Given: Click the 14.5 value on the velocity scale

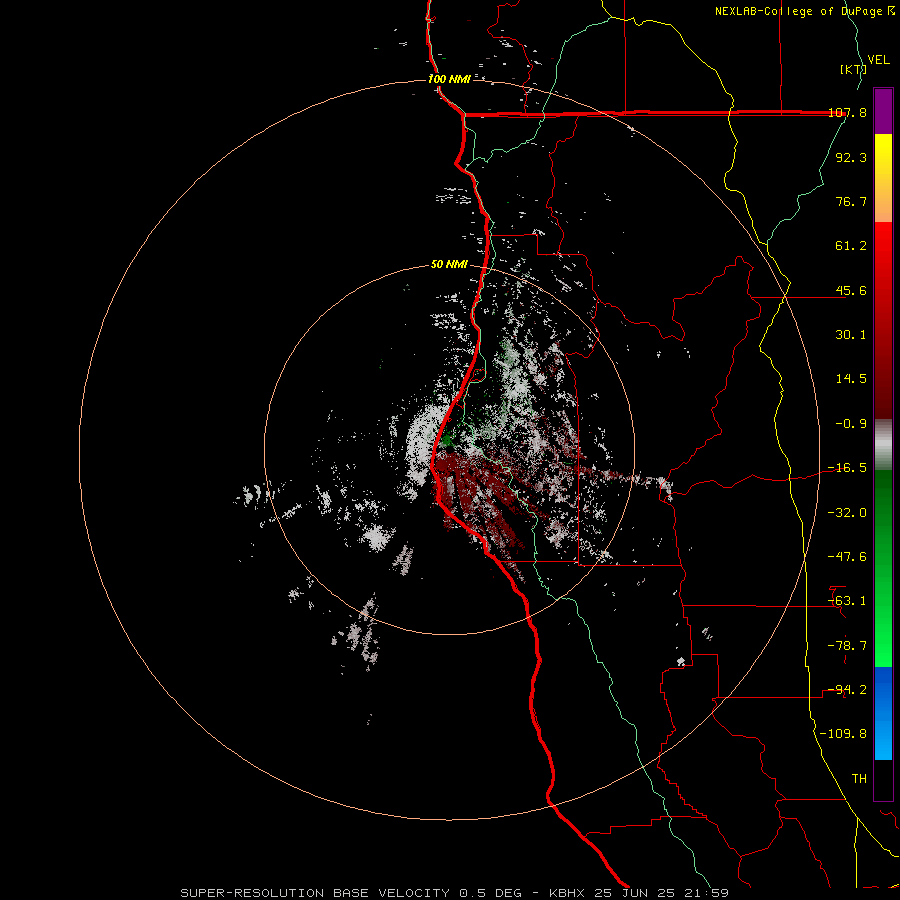Looking at the screenshot, I should [x=851, y=379].
